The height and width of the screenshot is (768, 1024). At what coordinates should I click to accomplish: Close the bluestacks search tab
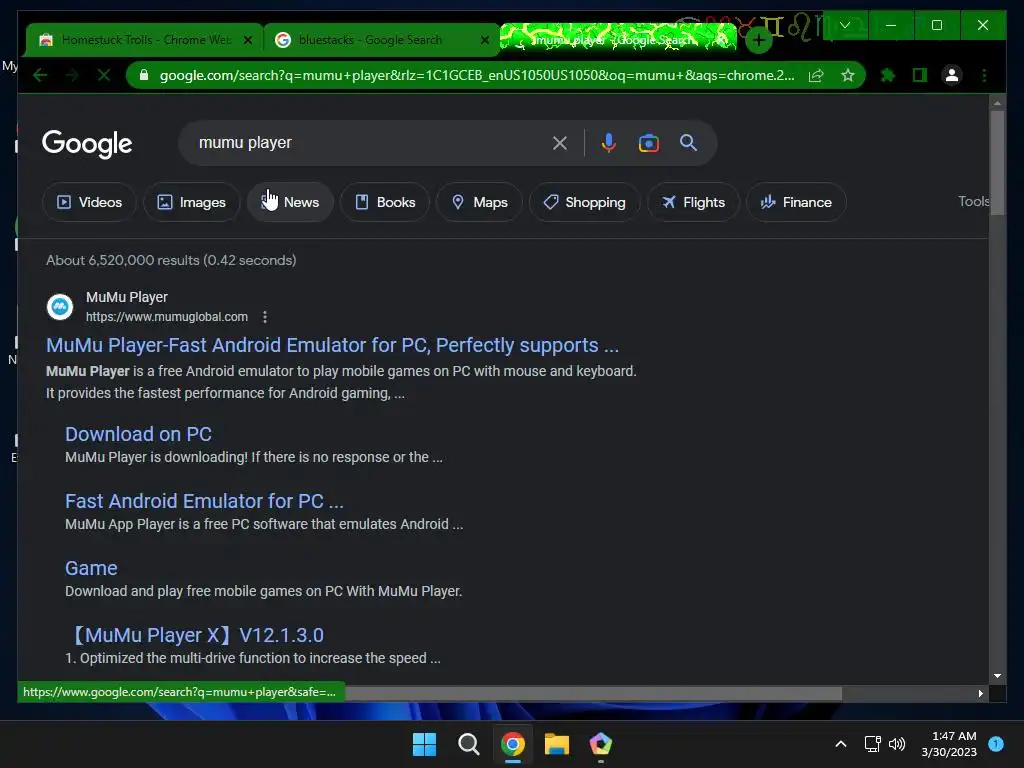(485, 40)
